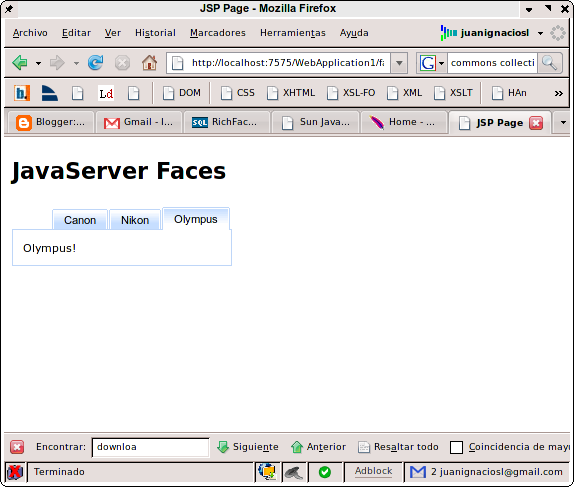Screen dimensions: 574x487
Task: Click the search magnifying glass button
Action: 549,63
